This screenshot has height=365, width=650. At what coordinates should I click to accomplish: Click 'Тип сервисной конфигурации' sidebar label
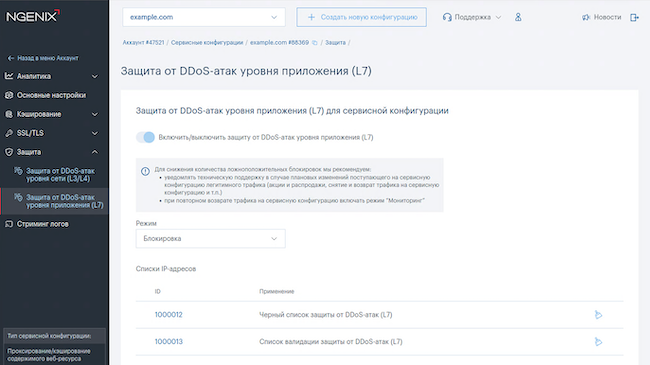coord(49,336)
